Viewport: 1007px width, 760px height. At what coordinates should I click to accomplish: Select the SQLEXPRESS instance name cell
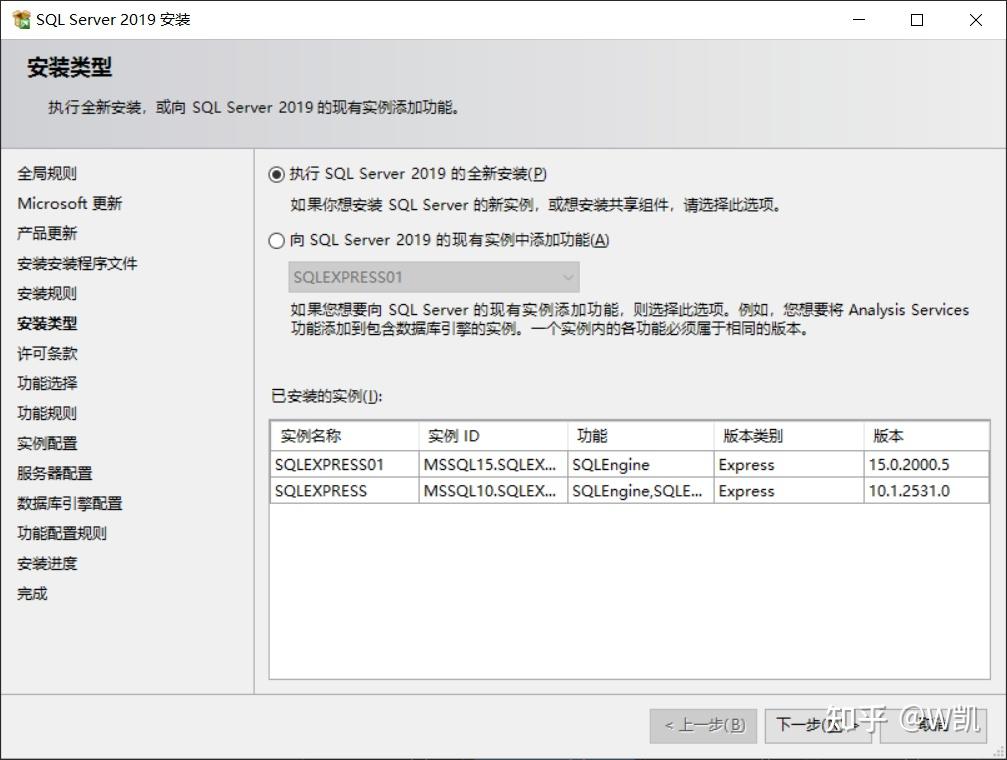(x=344, y=491)
